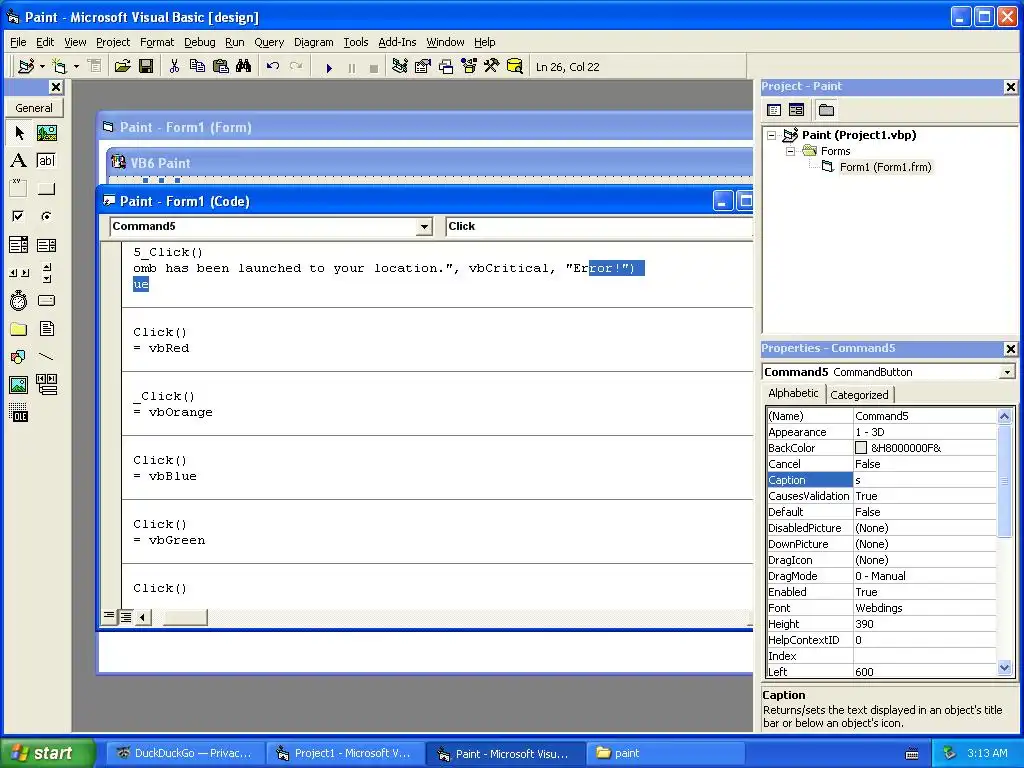Select Form1 (Form1.frm) in project tree
Viewport: 1024px width, 768px height.
coord(885,167)
